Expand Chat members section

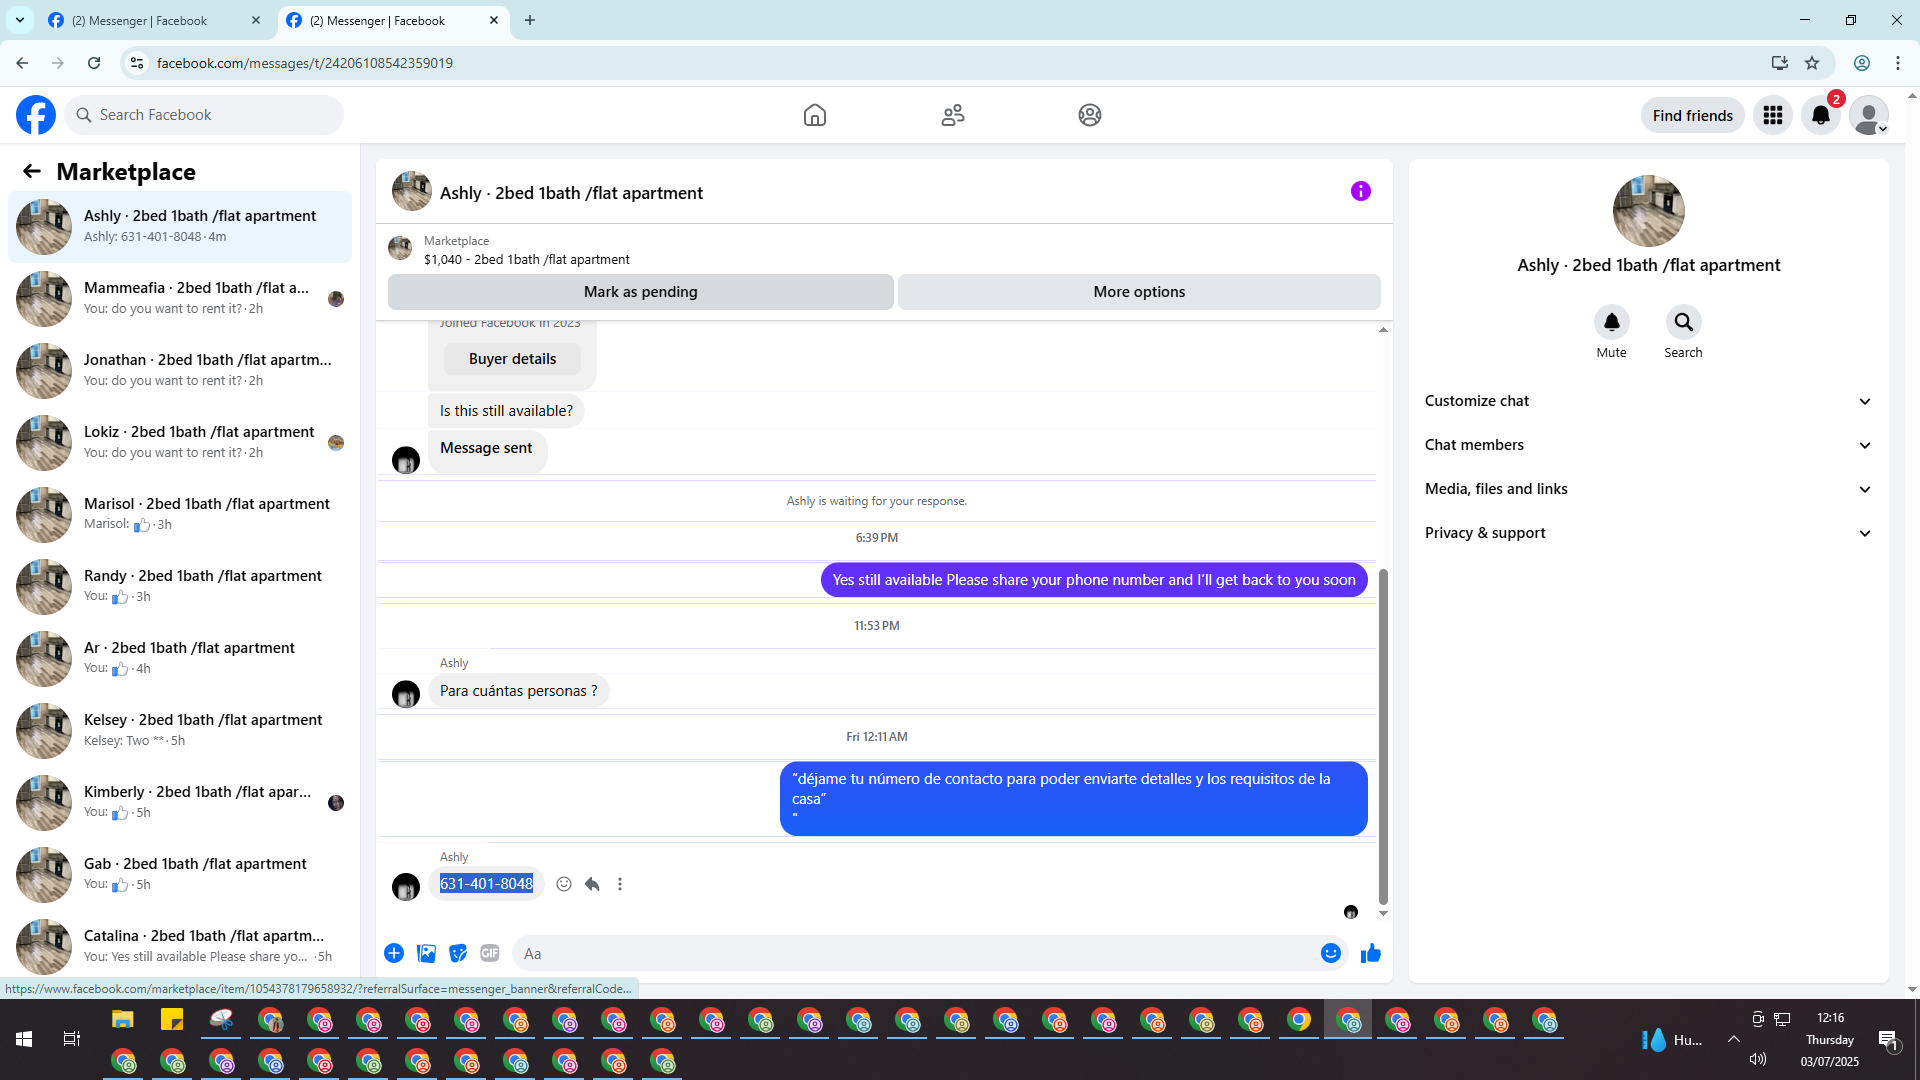pyautogui.click(x=1647, y=445)
